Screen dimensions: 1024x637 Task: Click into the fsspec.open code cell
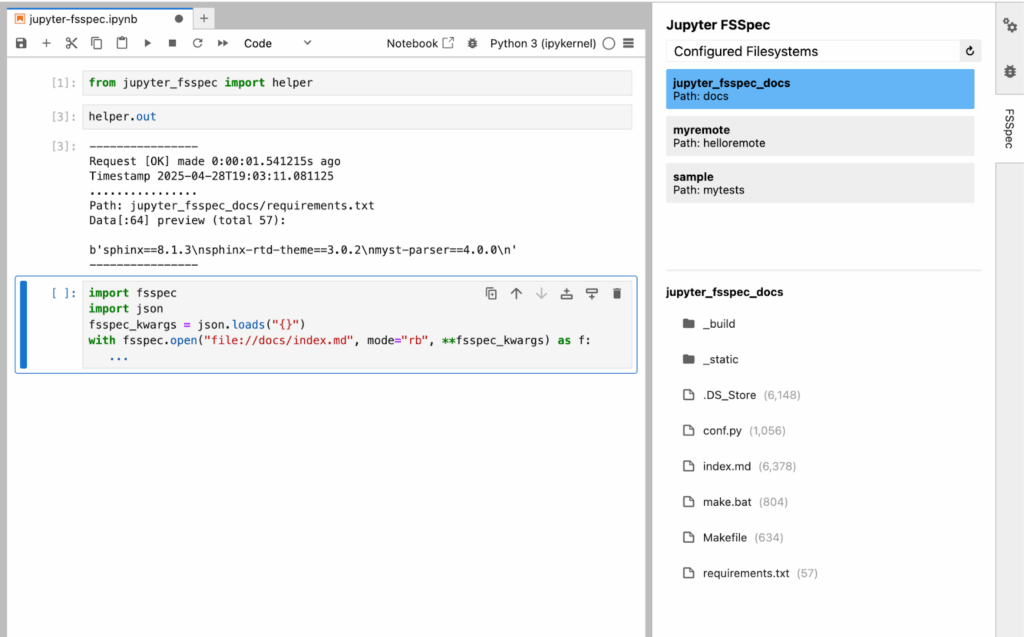(x=357, y=325)
